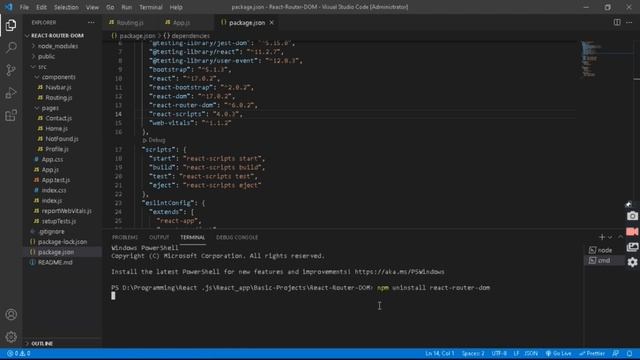The image size is (640, 360).
Task: Open terminal launch profile dropdown arrow
Action: 610,237
